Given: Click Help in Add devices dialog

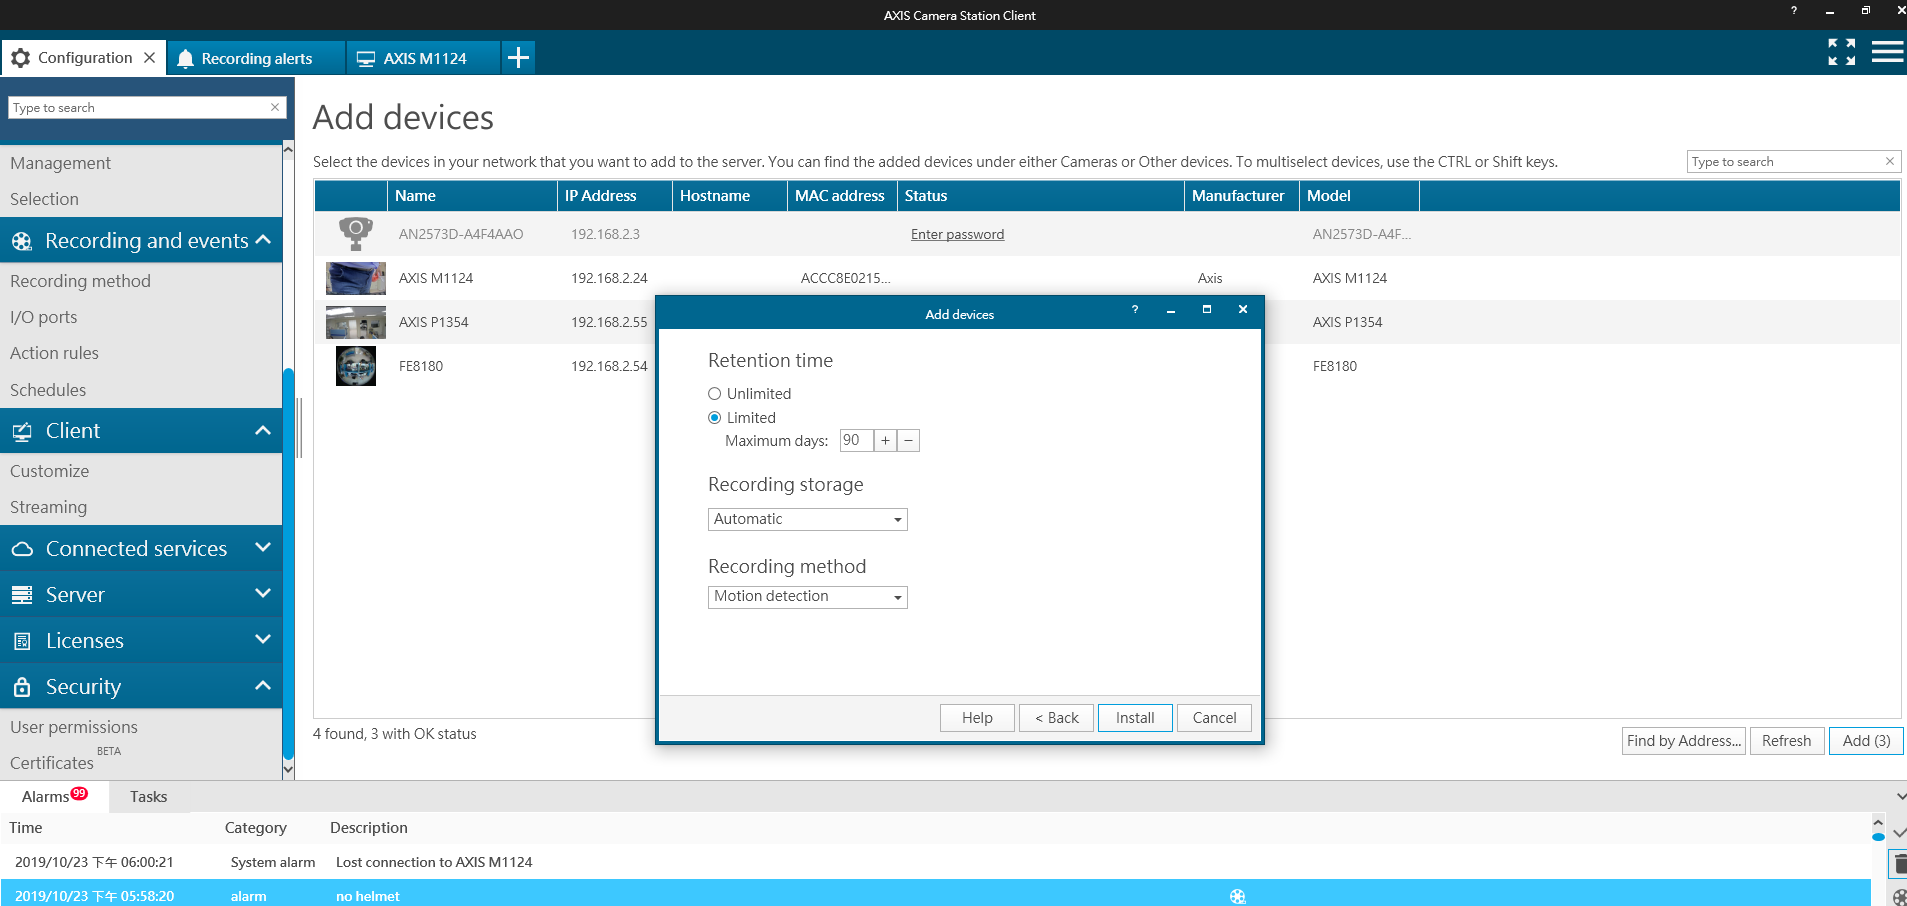Looking at the screenshot, I should coord(977,718).
